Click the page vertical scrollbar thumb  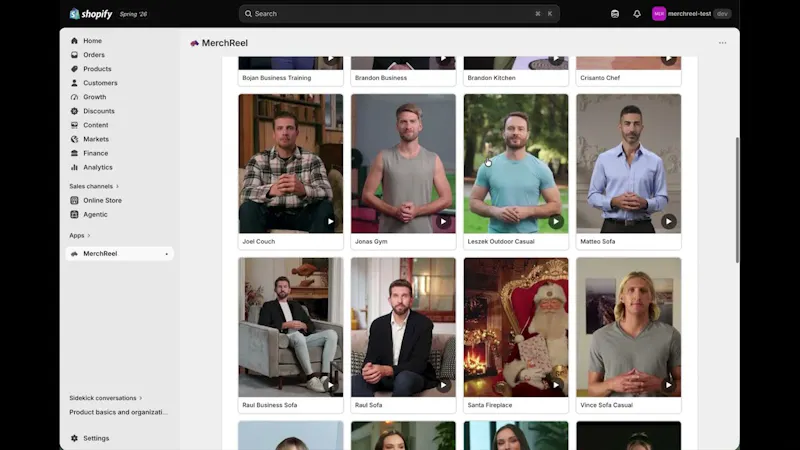737,200
